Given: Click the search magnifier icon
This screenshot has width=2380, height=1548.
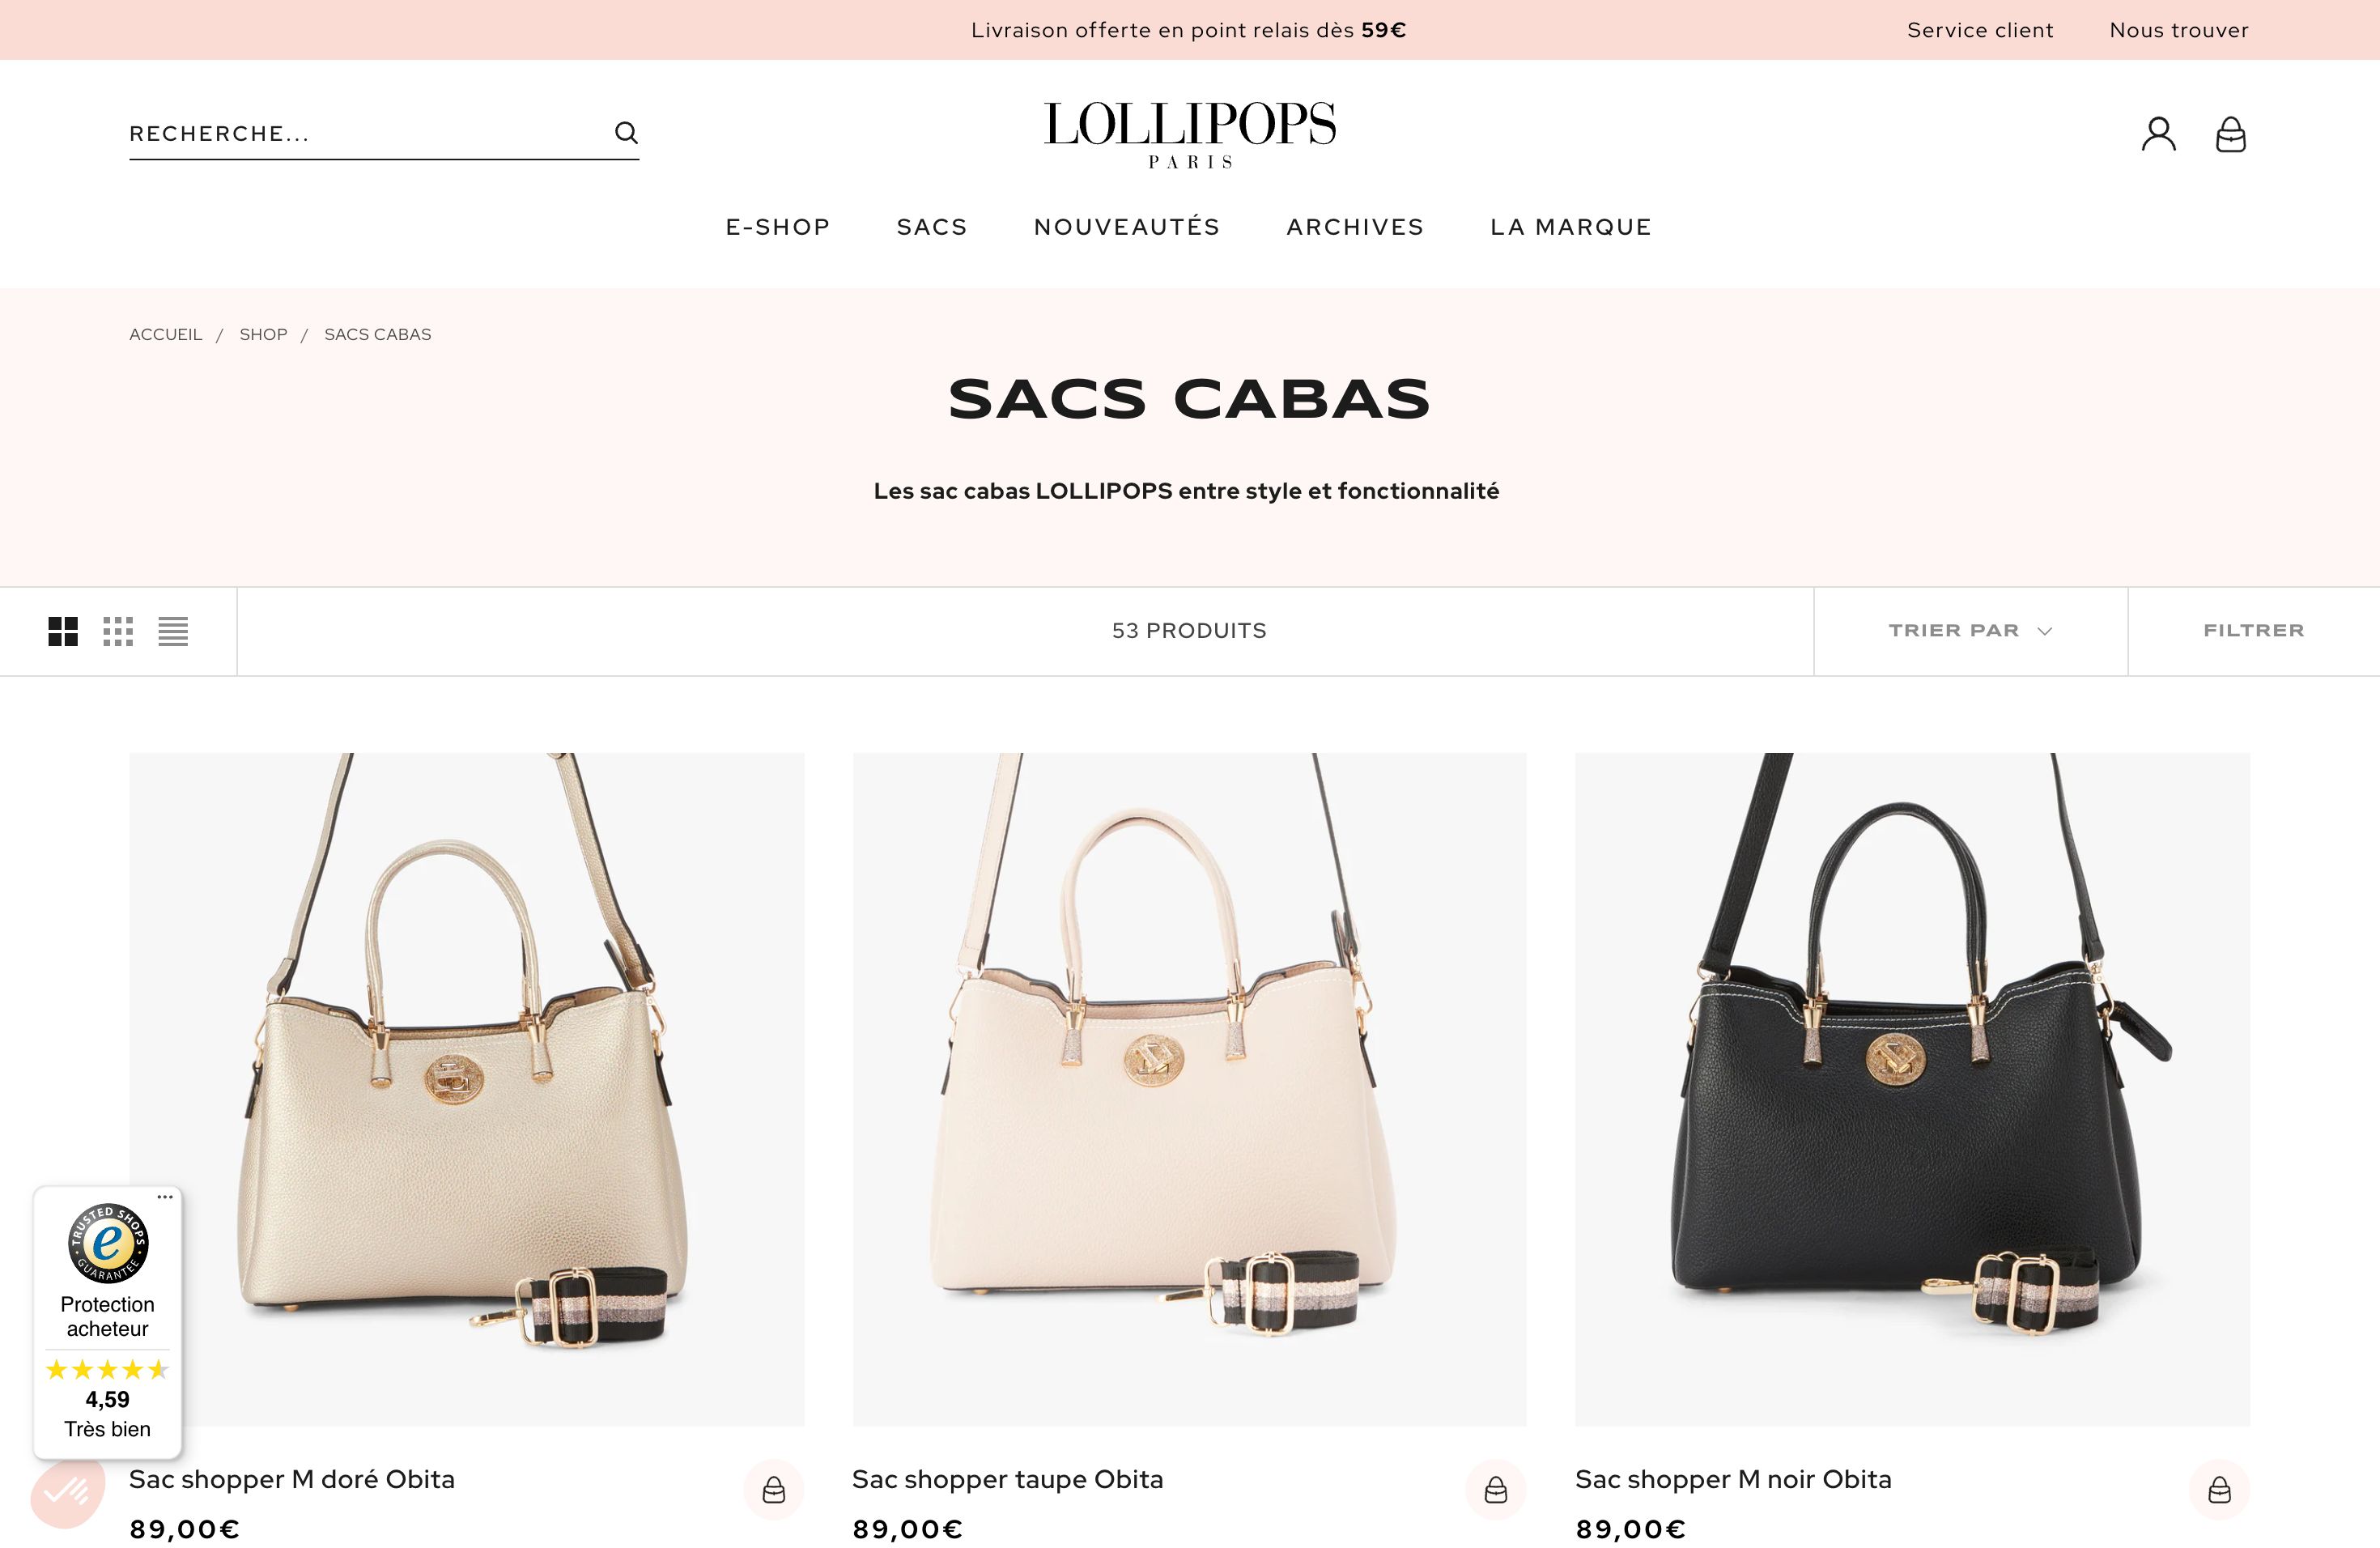Looking at the screenshot, I should click(x=626, y=133).
